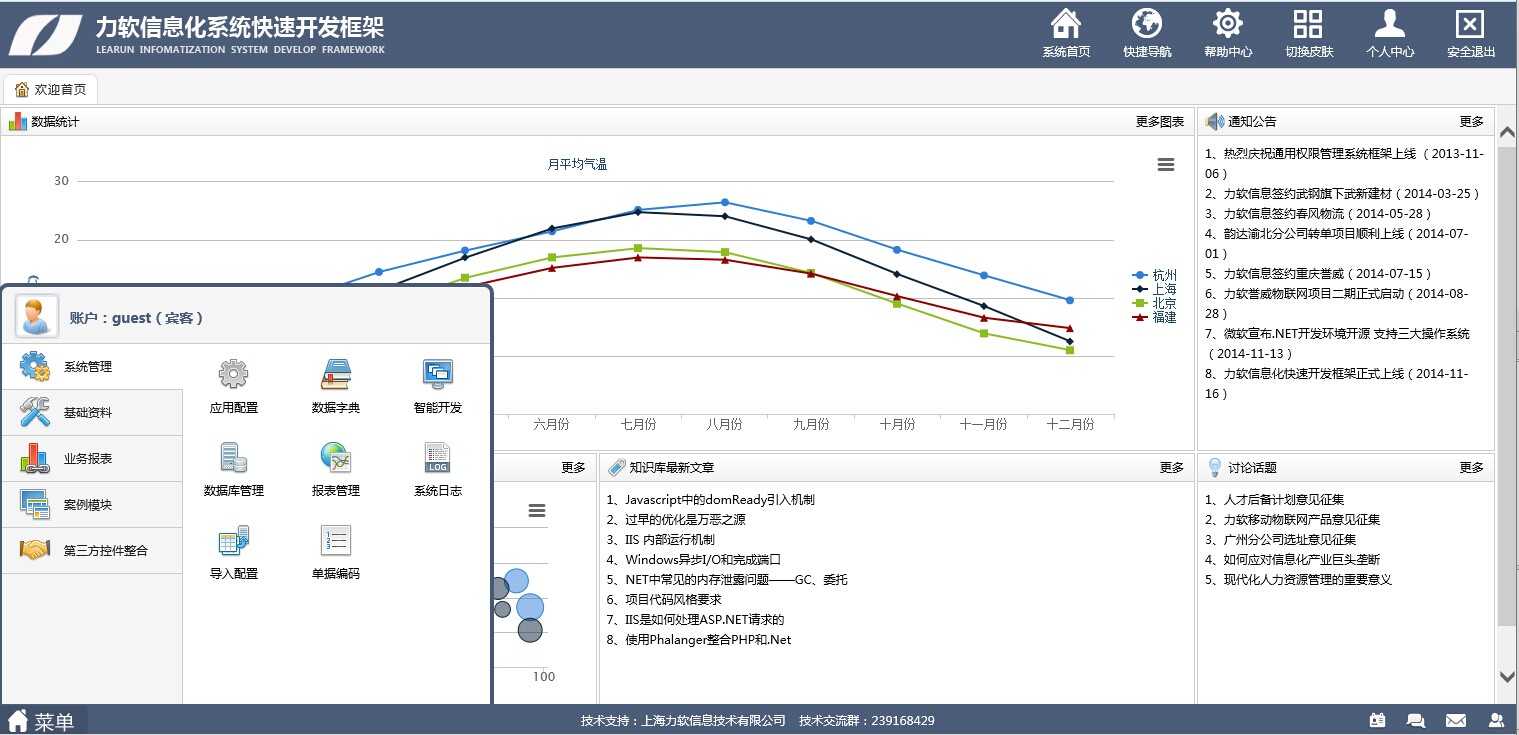The height and width of the screenshot is (735, 1519).
Task: Open topic 如何应对信息化产业巨头垄断
Action: pos(1293,560)
